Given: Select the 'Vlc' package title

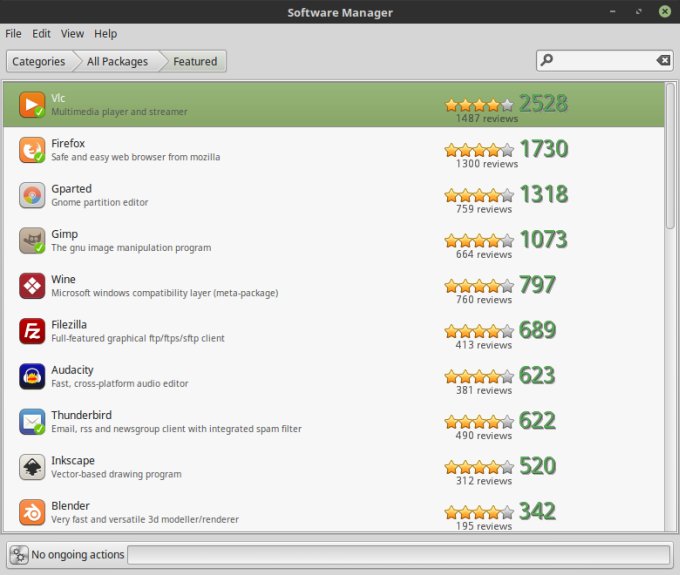Looking at the screenshot, I should [58, 98].
